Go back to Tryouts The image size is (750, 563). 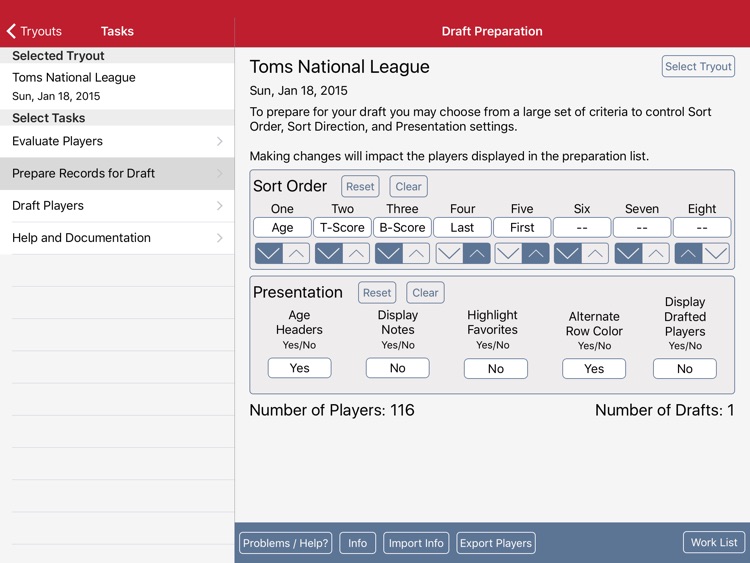tap(34, 31)
